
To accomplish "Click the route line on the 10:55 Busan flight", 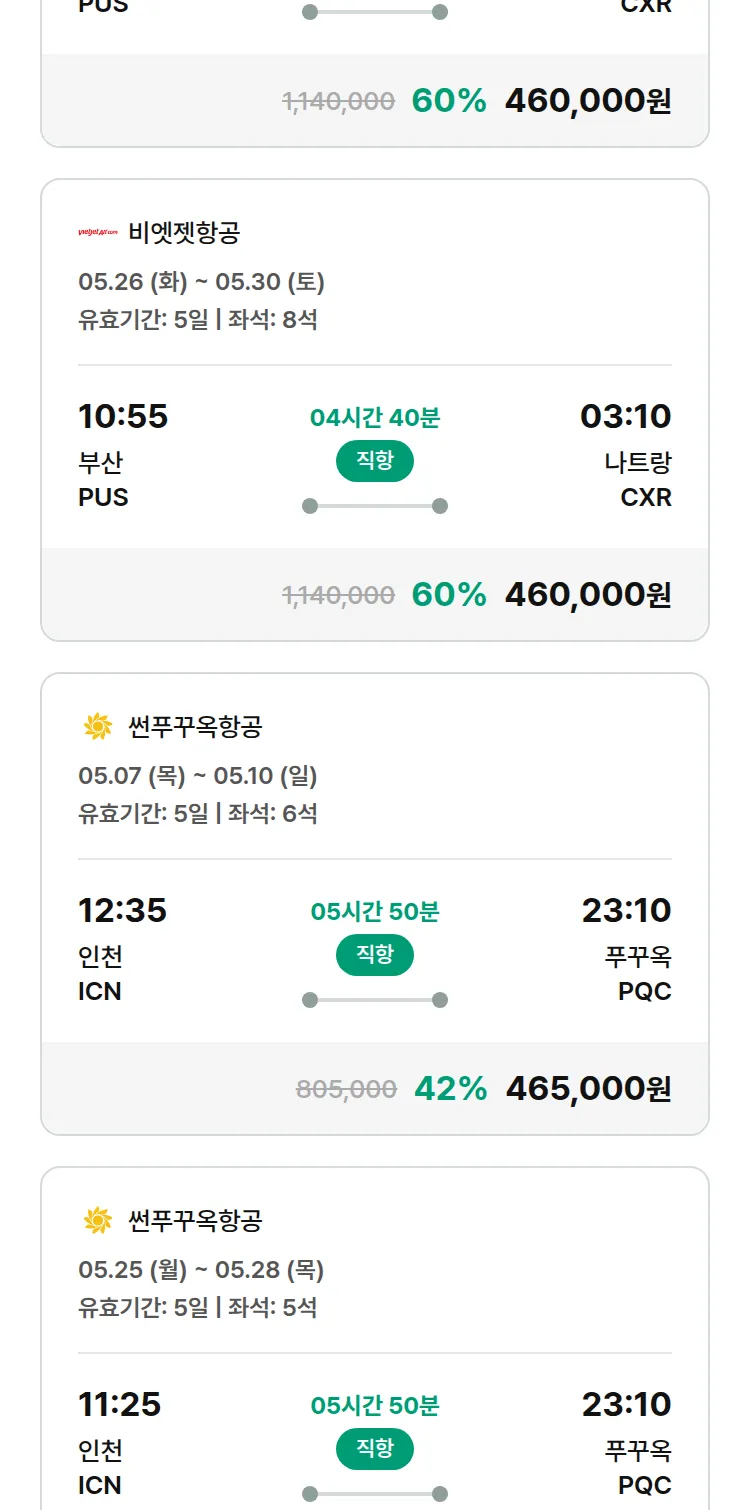I will click(375, 506).
